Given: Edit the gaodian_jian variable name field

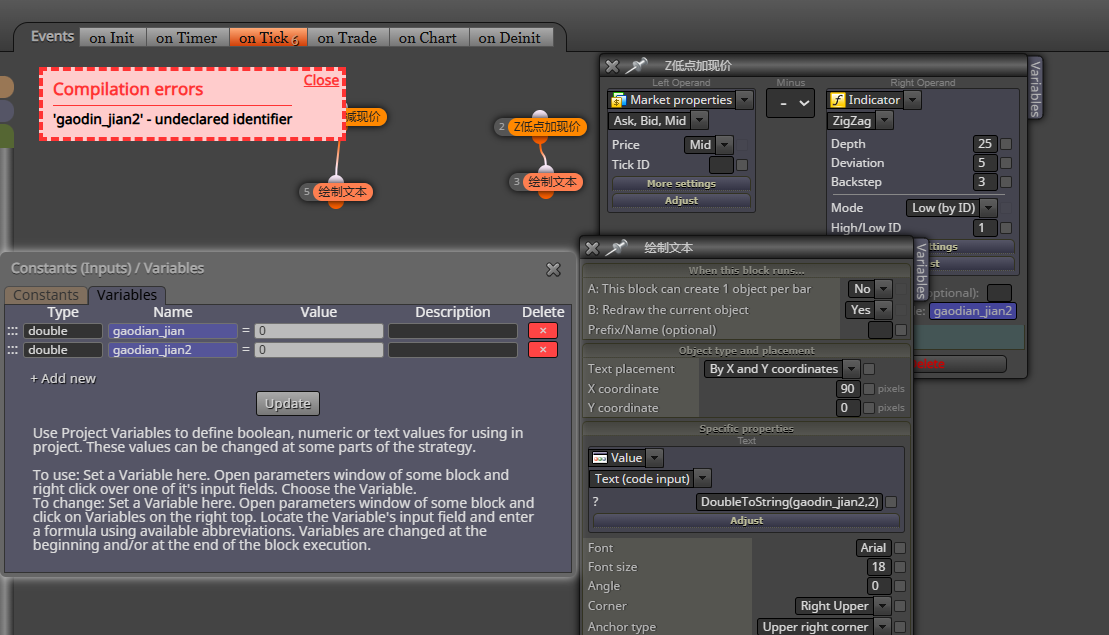Looking at the screenshot, I should (x=173, y=330).
